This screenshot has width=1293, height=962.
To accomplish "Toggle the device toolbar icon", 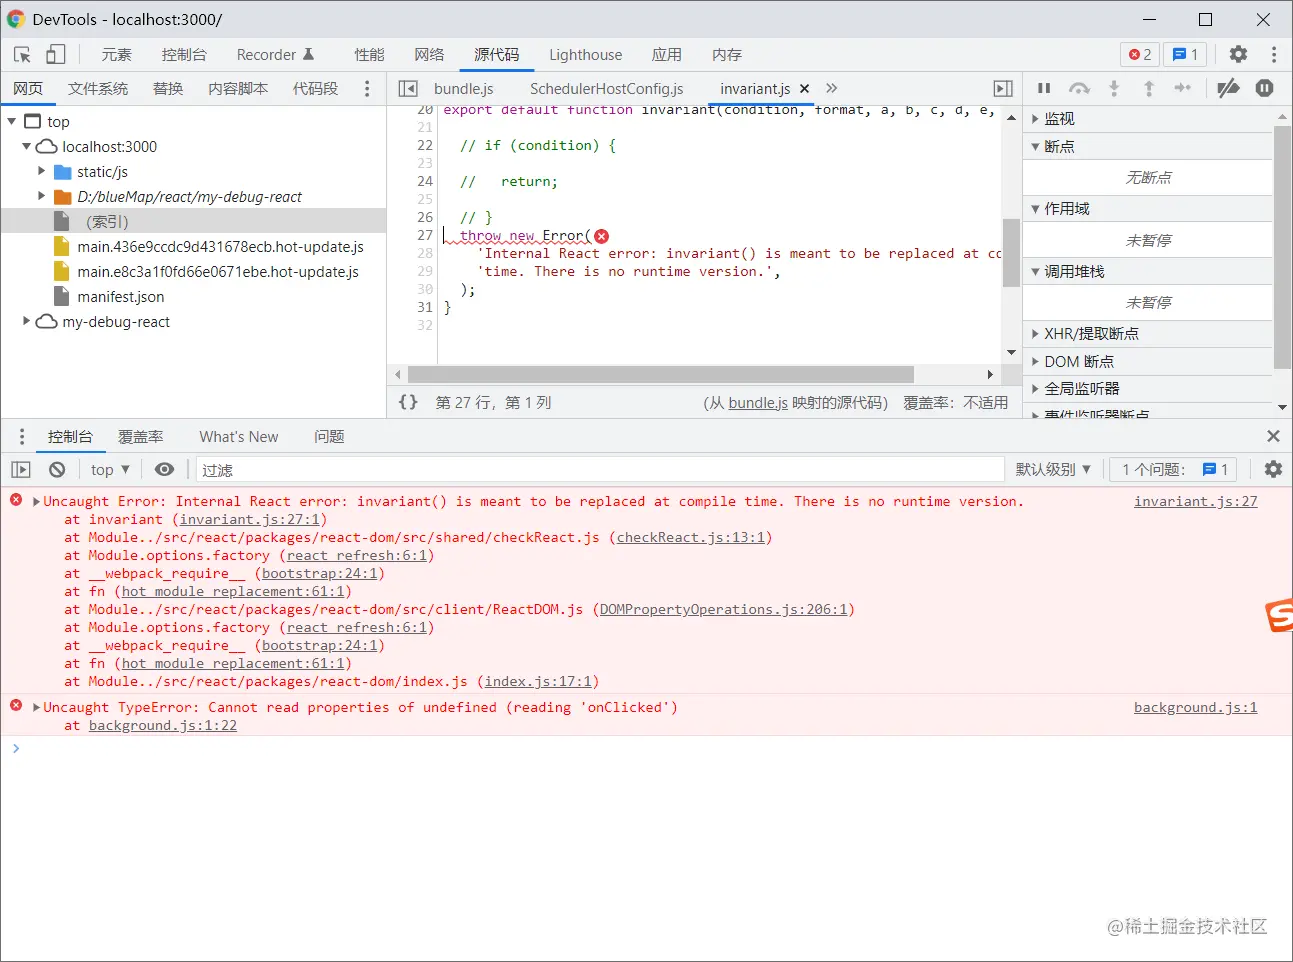I will click(x=56, y=55).
